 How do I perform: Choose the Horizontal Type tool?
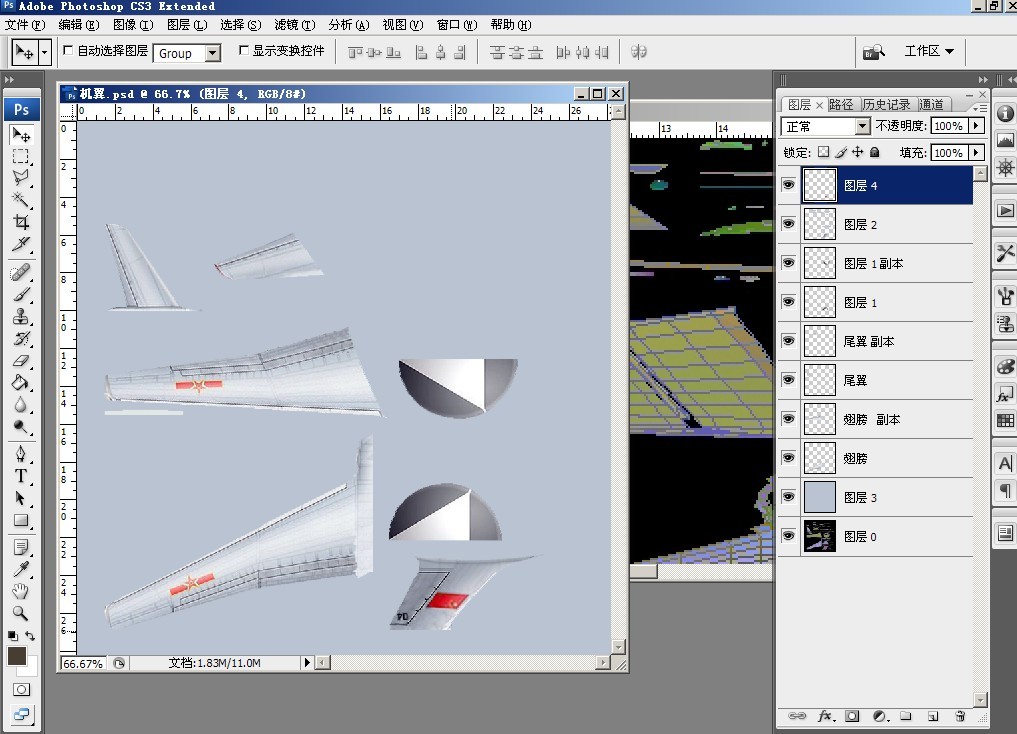point(21,476)
